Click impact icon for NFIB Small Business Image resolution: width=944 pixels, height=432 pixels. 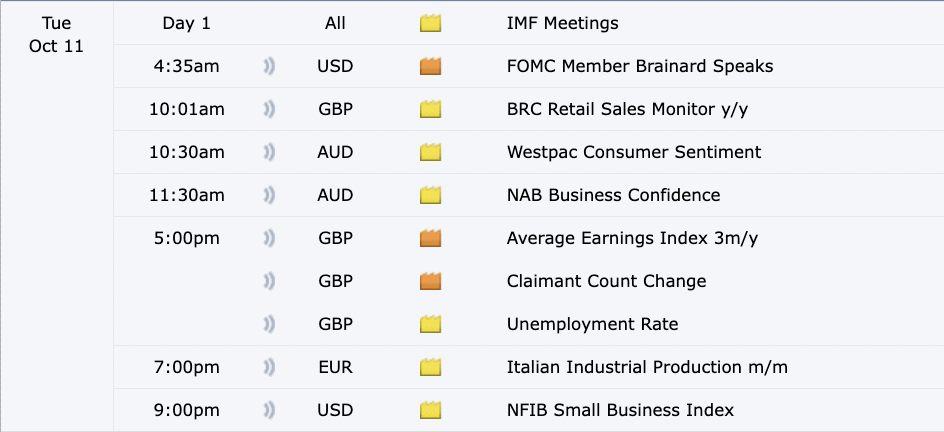(x=431, y=410)
